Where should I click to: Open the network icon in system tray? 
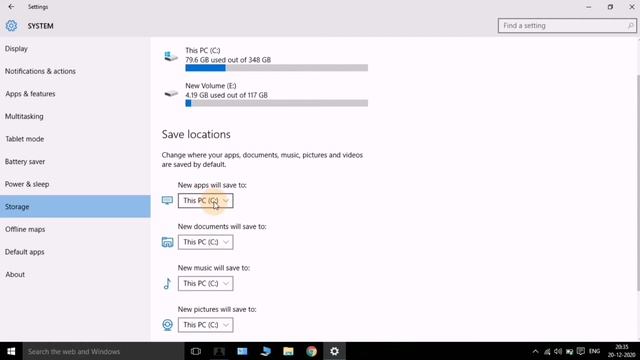pos(547,351)
